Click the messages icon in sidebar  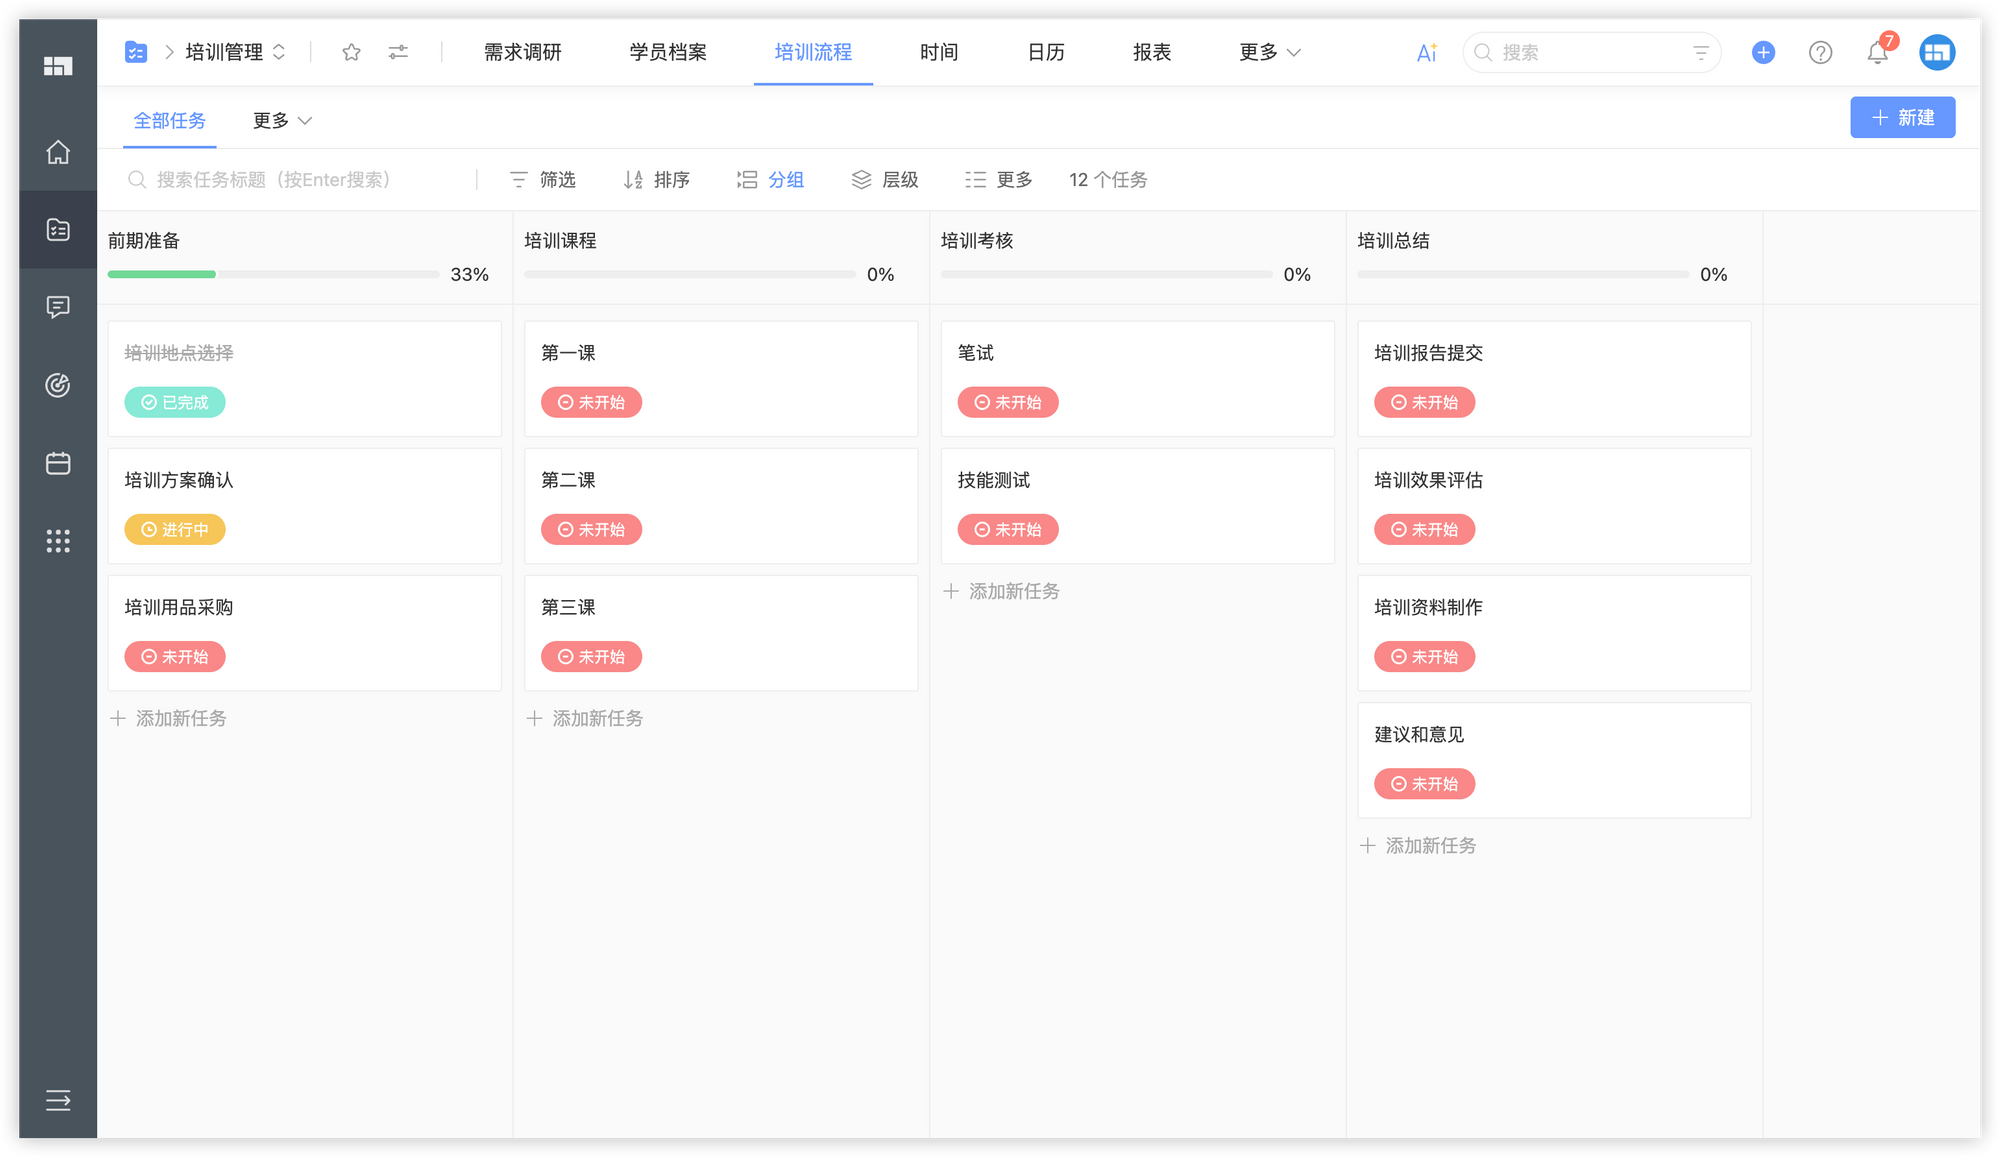coord(58,307)
